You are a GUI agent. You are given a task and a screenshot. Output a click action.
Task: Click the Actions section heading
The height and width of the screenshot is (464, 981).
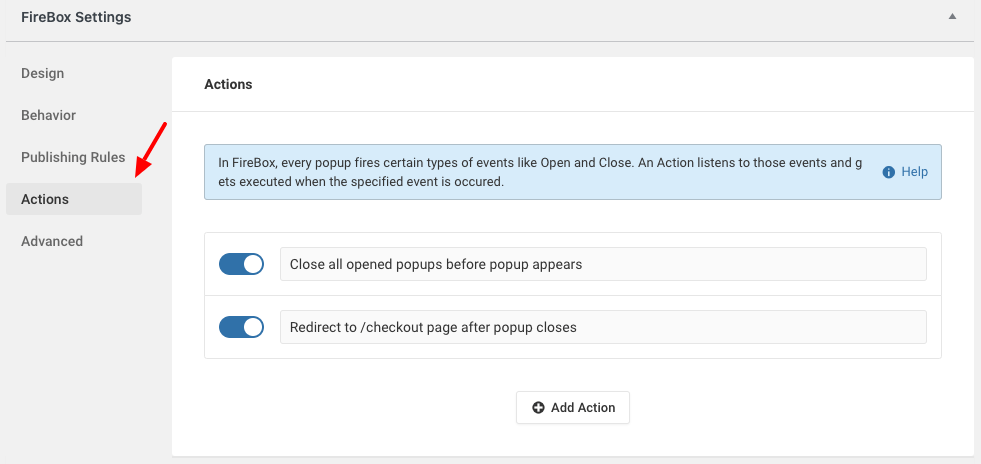coord(228,84)
